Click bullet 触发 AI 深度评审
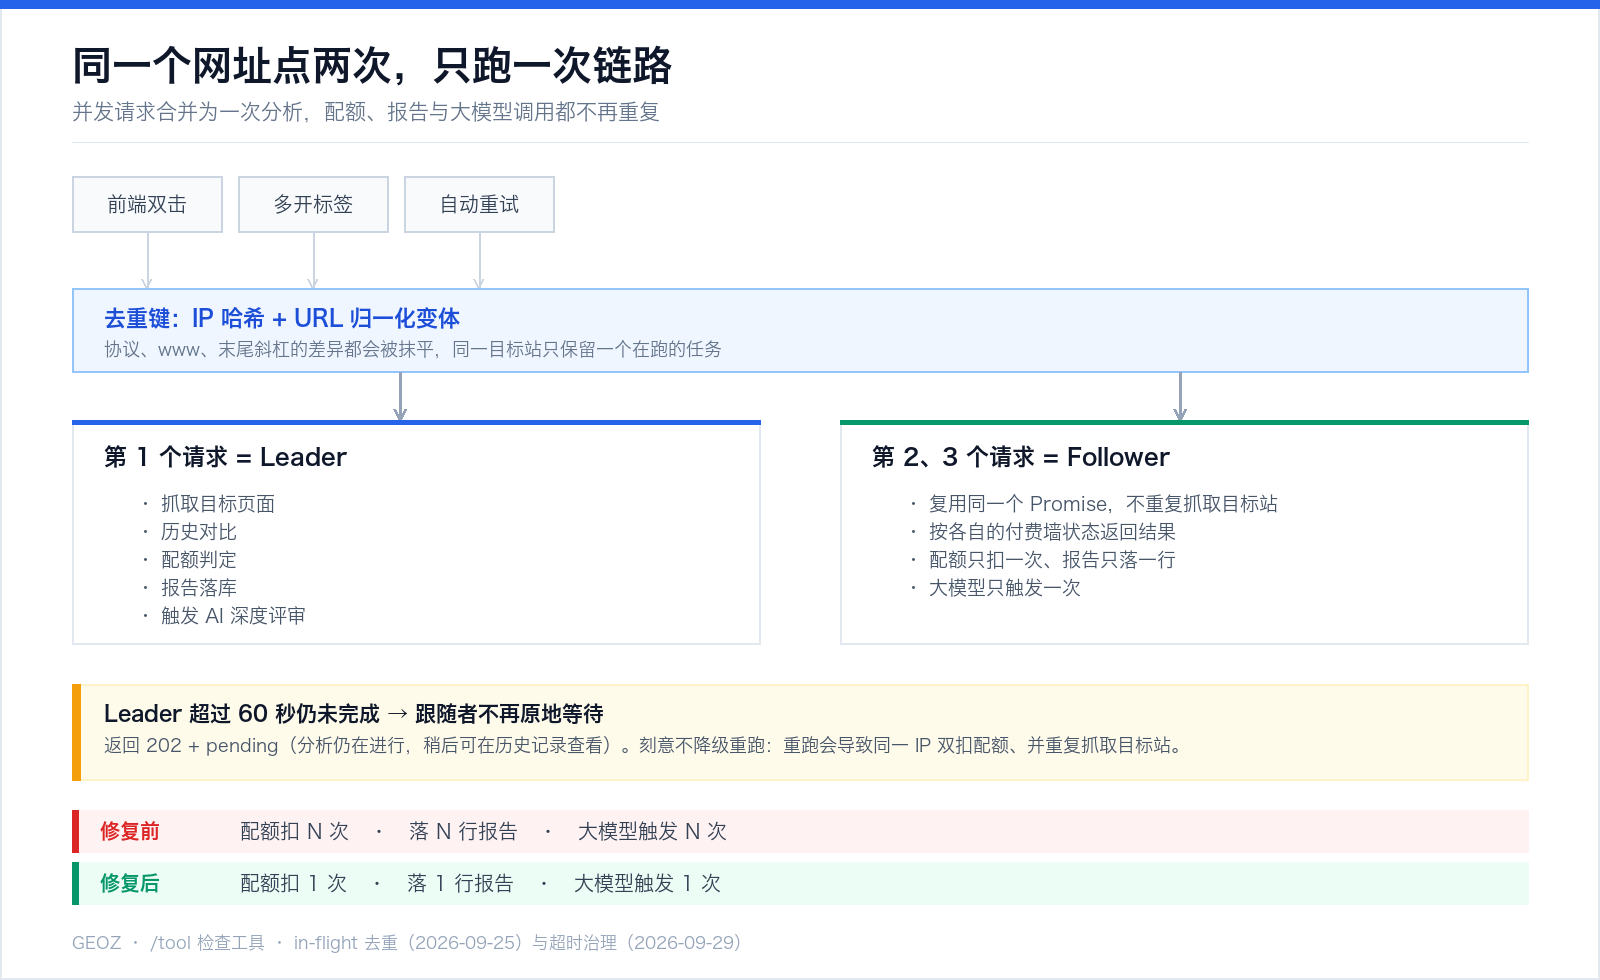 click(x=233, y=616)
